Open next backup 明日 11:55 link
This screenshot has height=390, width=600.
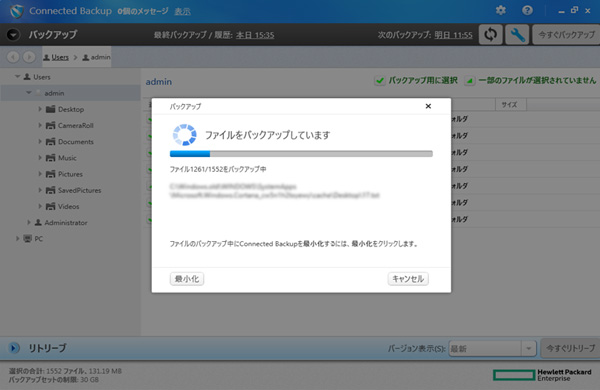pyautogui.click(x=453, y=35)
